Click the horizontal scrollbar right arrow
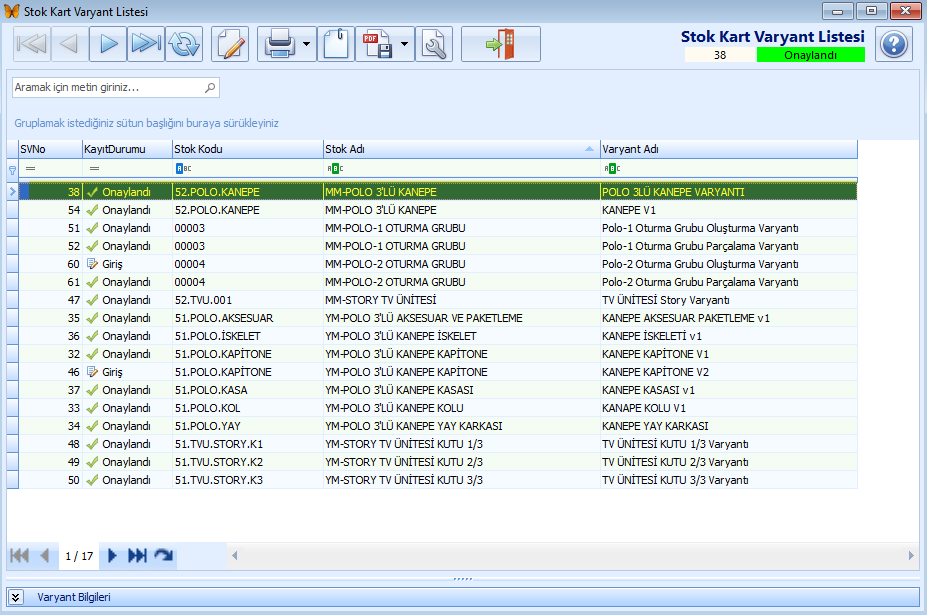The image size is (927, 615). click(911, 556)
